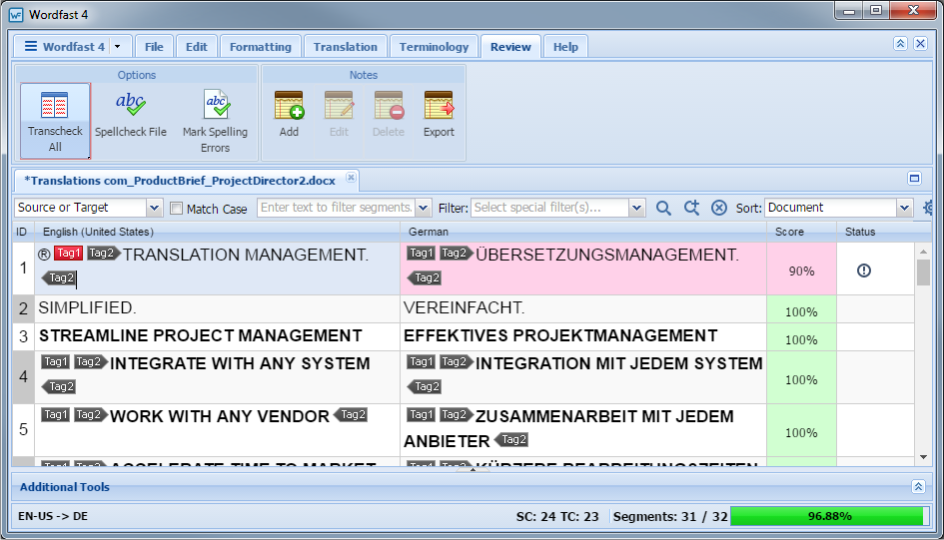Click the red Tag1 in segment 1 source
944x540 pixels.
tap(68, 253)
